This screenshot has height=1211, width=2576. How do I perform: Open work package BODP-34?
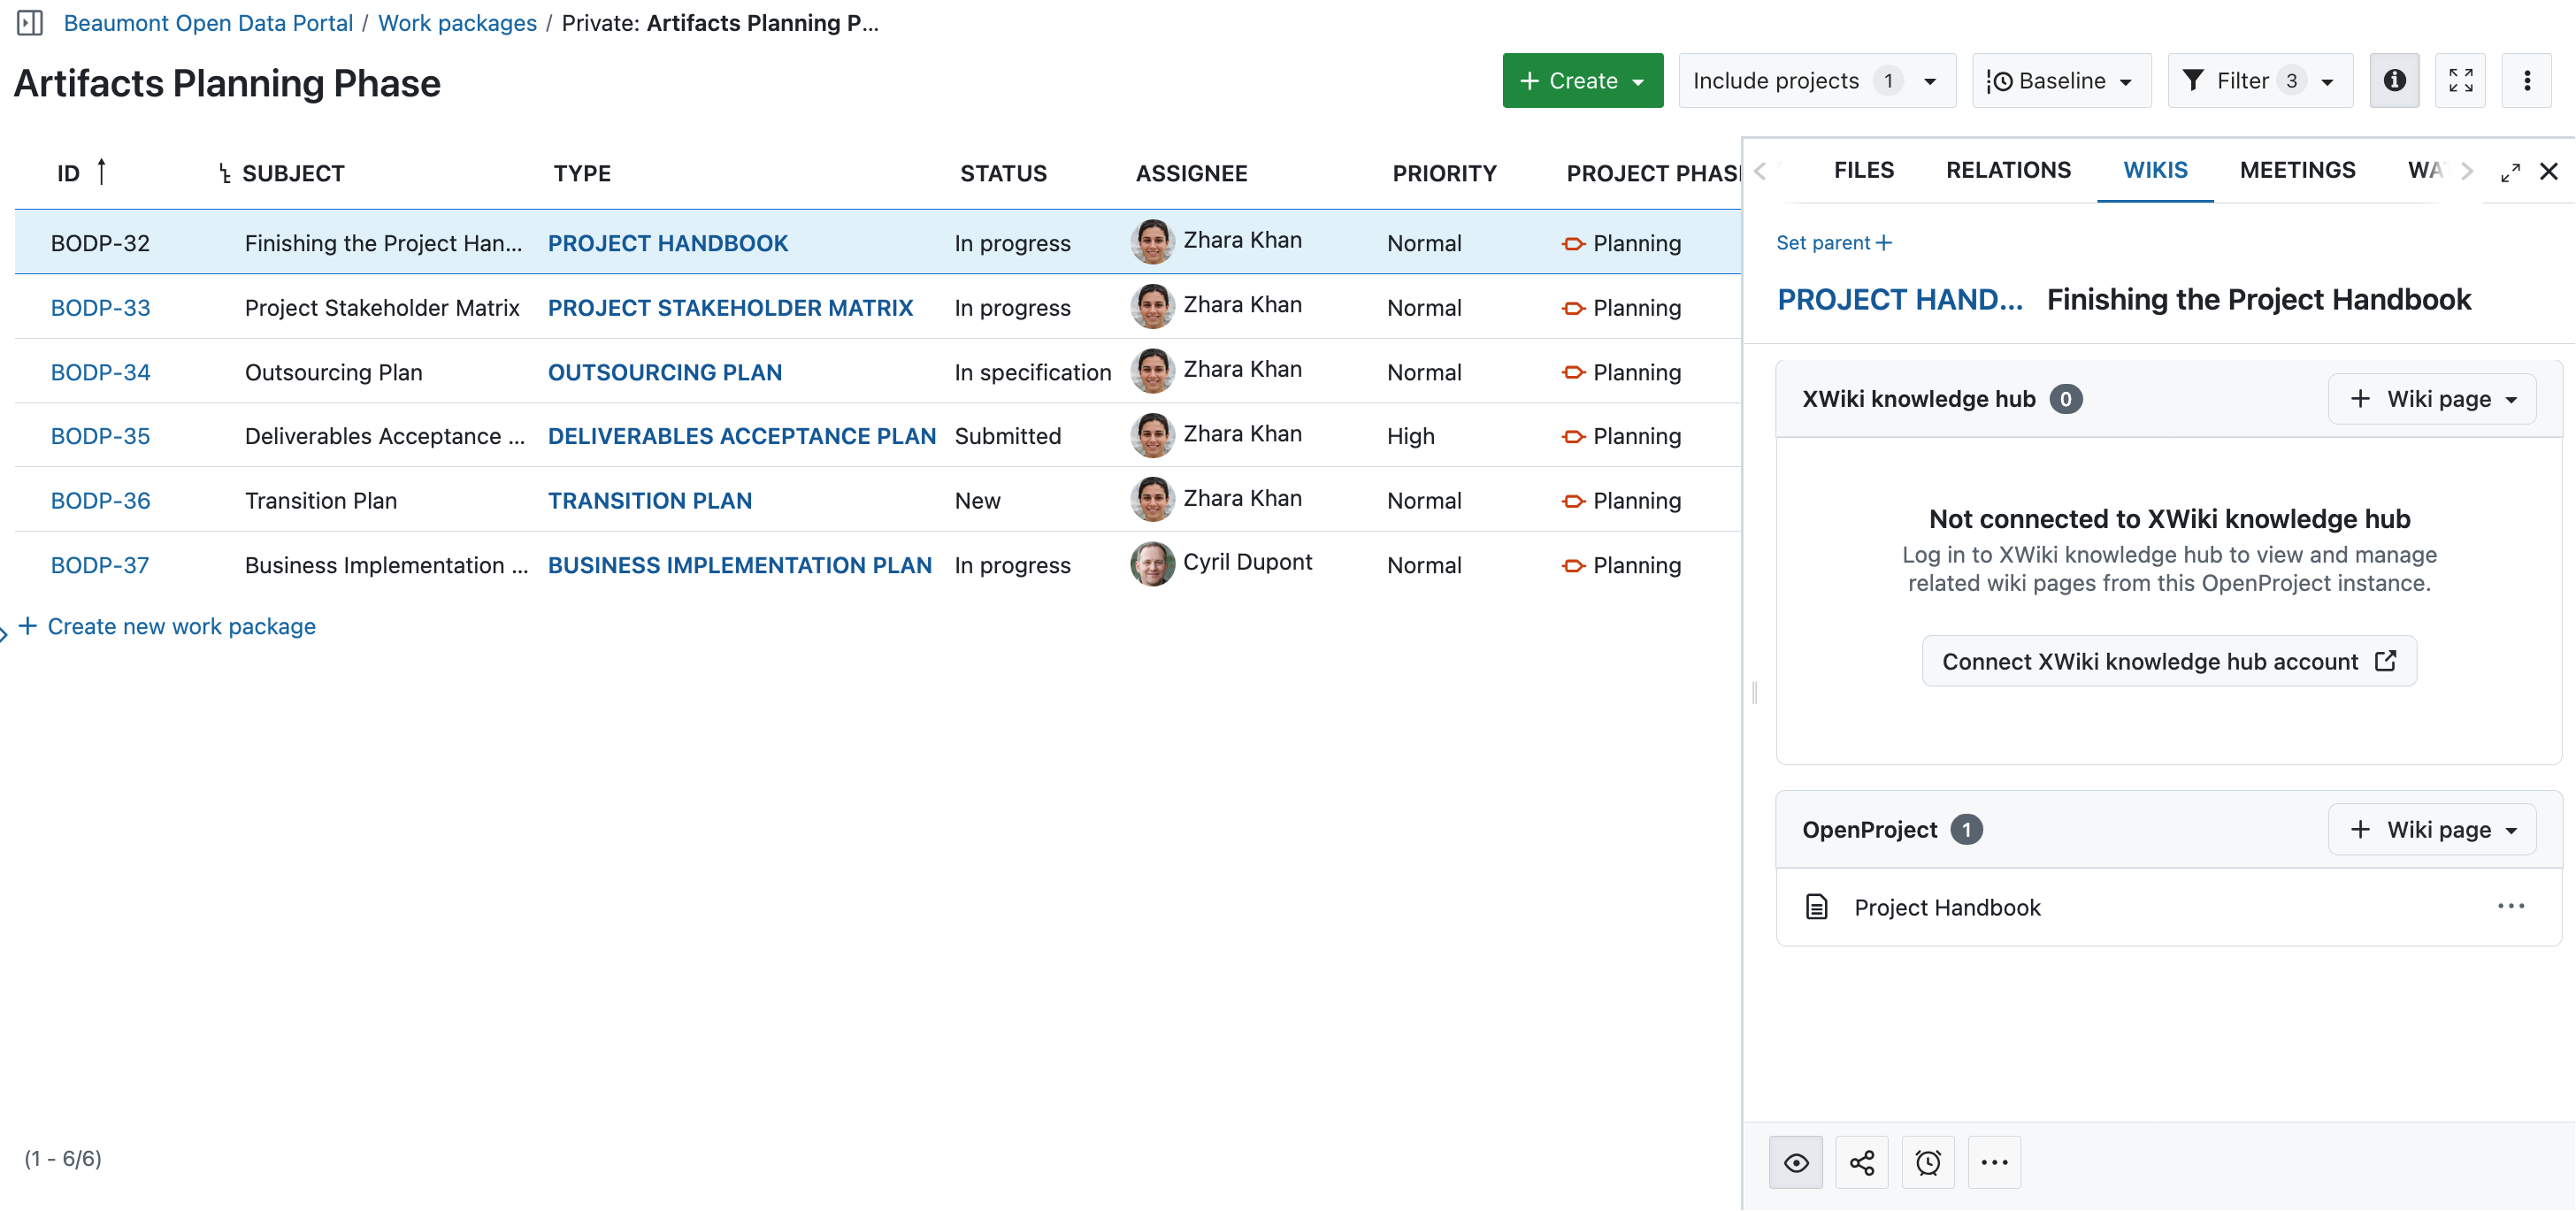tap(100, 372)
